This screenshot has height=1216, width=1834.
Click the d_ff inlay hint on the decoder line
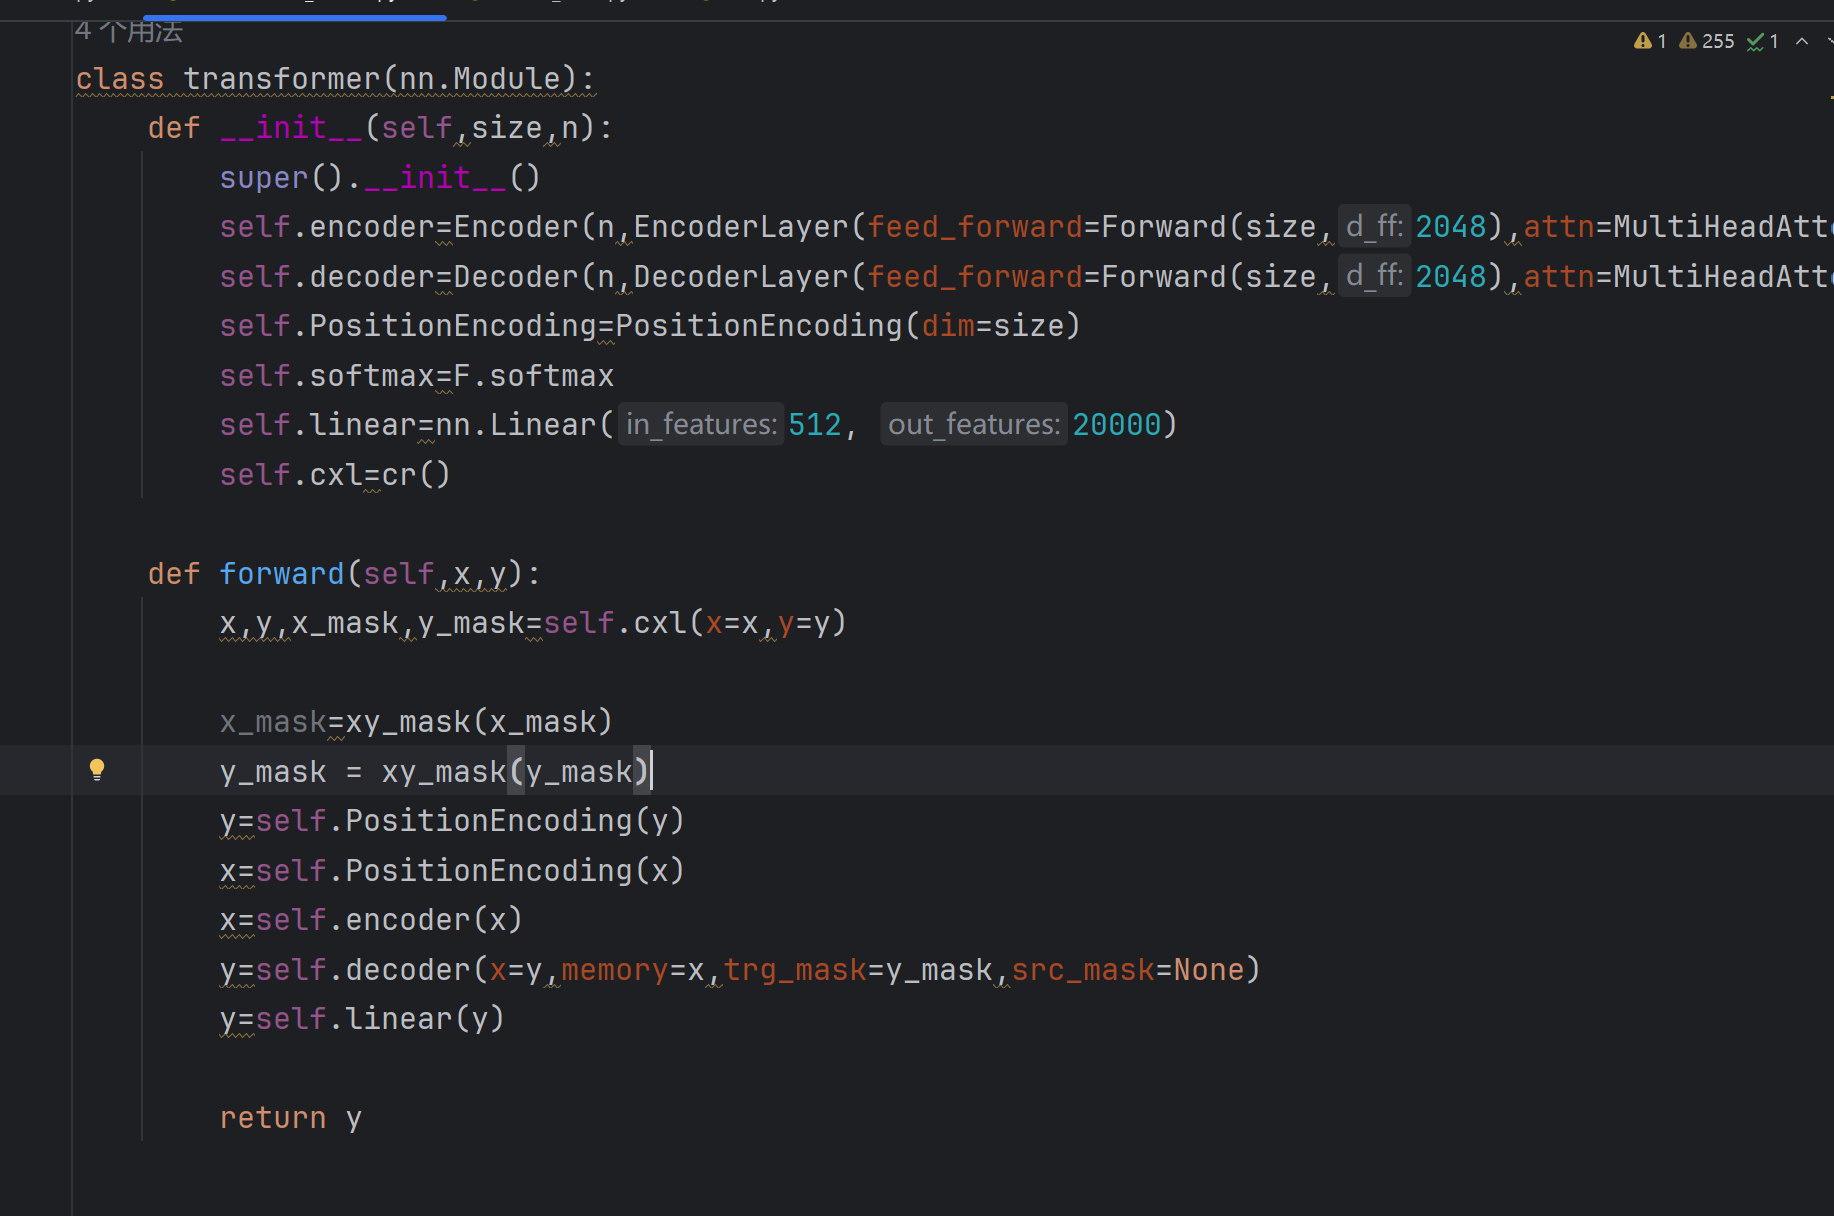point(1374,276)
